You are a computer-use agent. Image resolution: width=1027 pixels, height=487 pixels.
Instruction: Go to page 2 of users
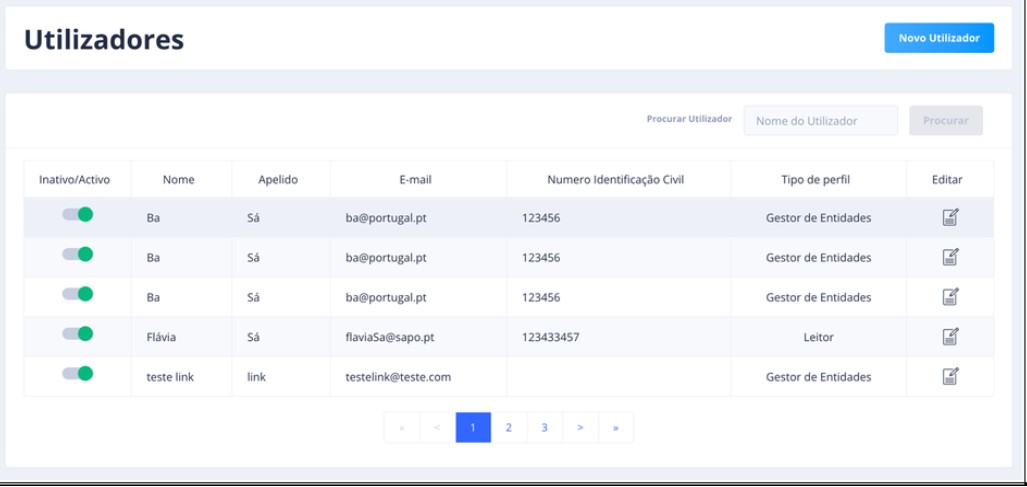click(x=508, y=428)
